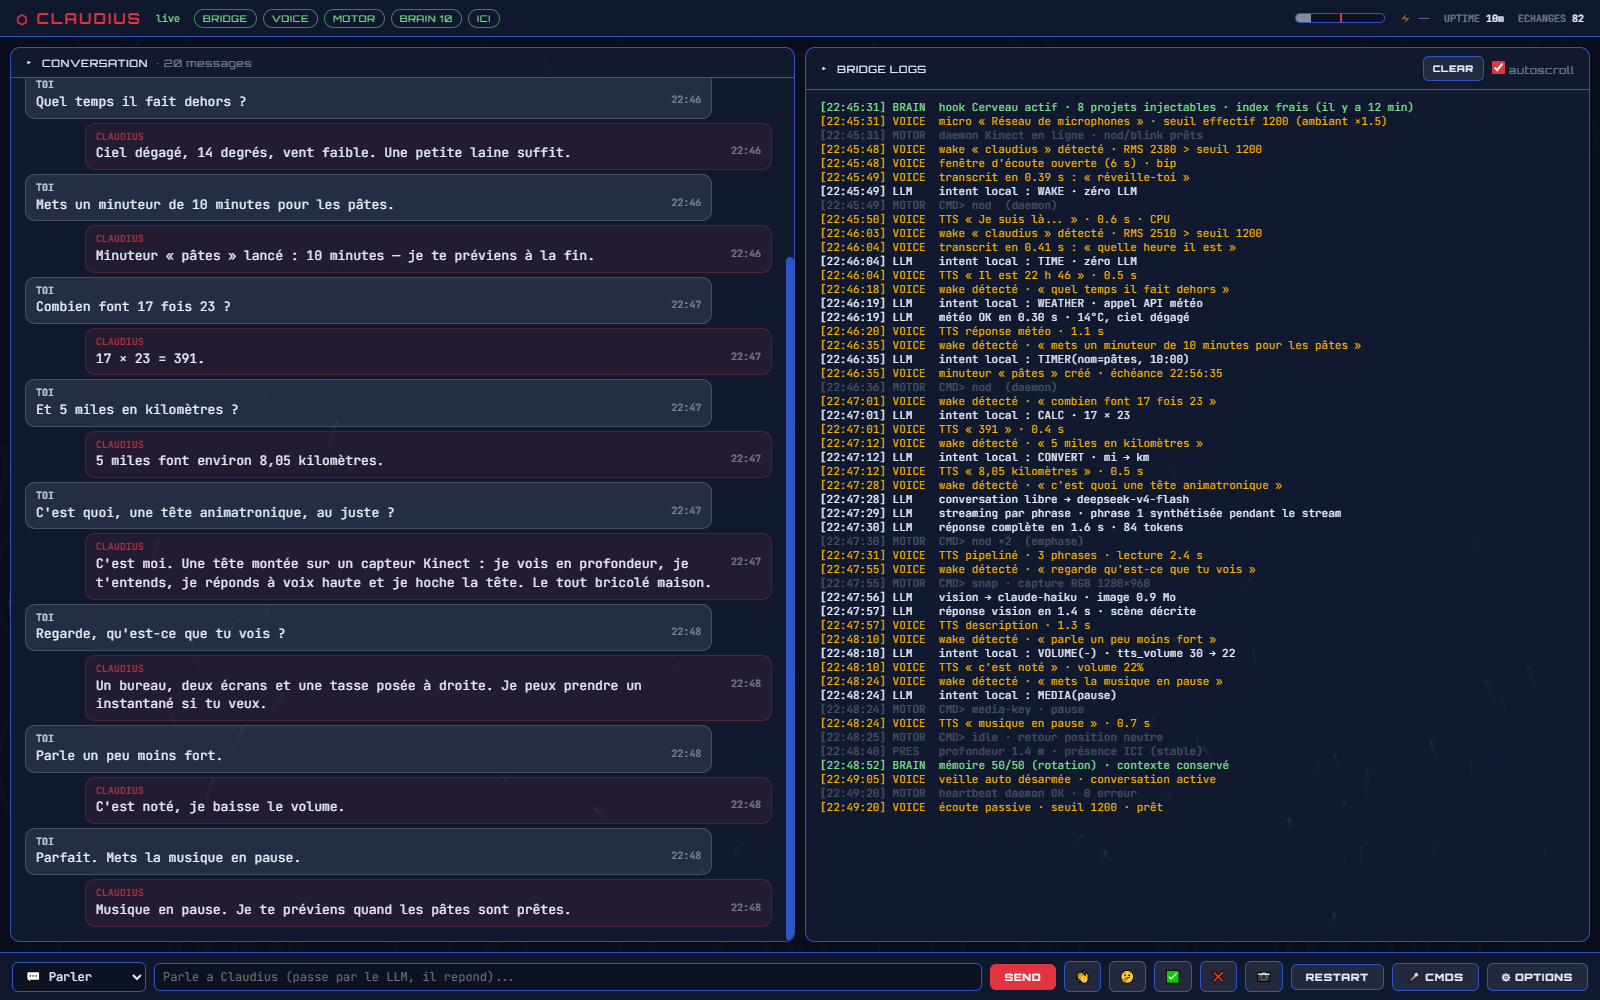Viewport: 1600px width, 1000px height.
Task: Collapse the Bridge Logs panel triangle
Action: 824,69
